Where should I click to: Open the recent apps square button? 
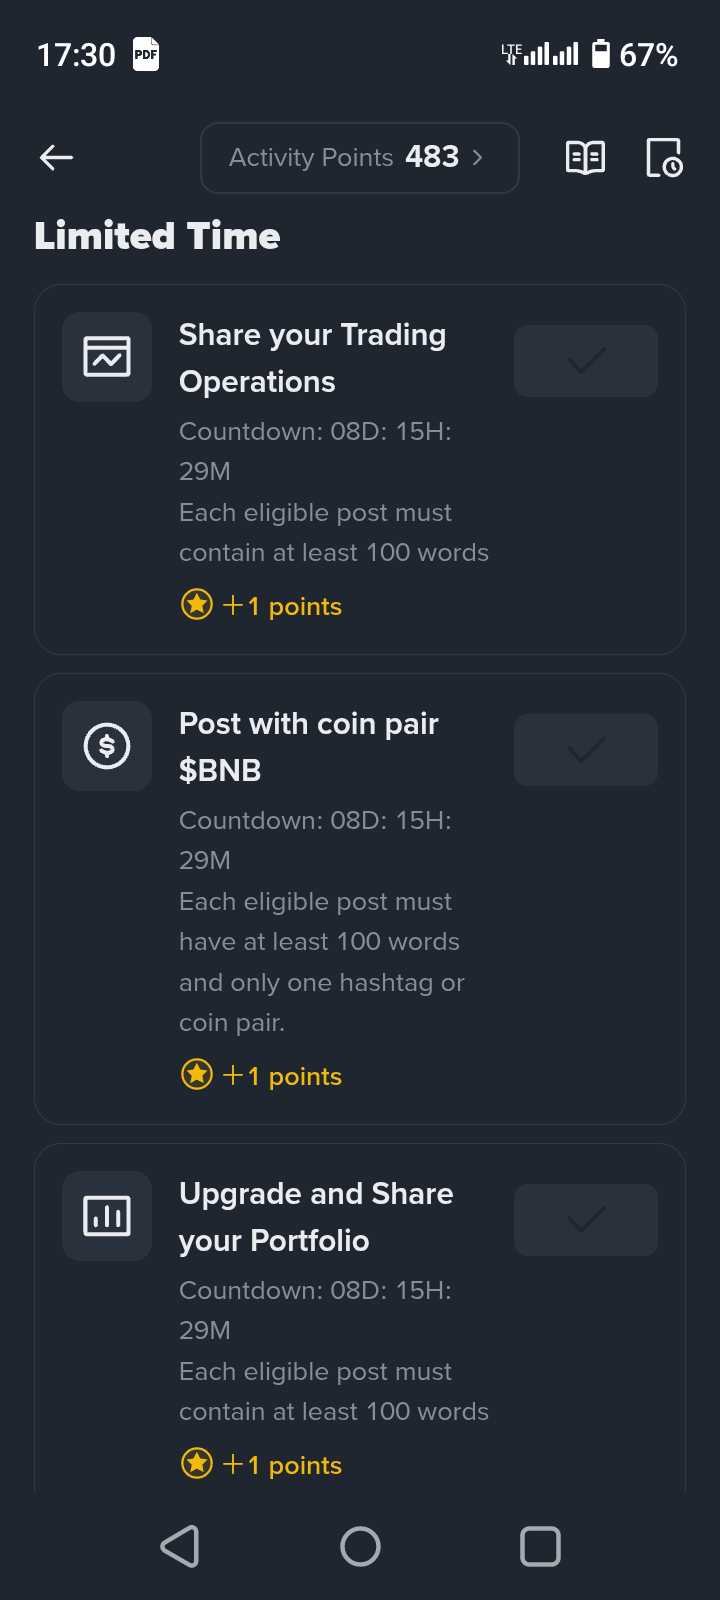point(540,1546)
